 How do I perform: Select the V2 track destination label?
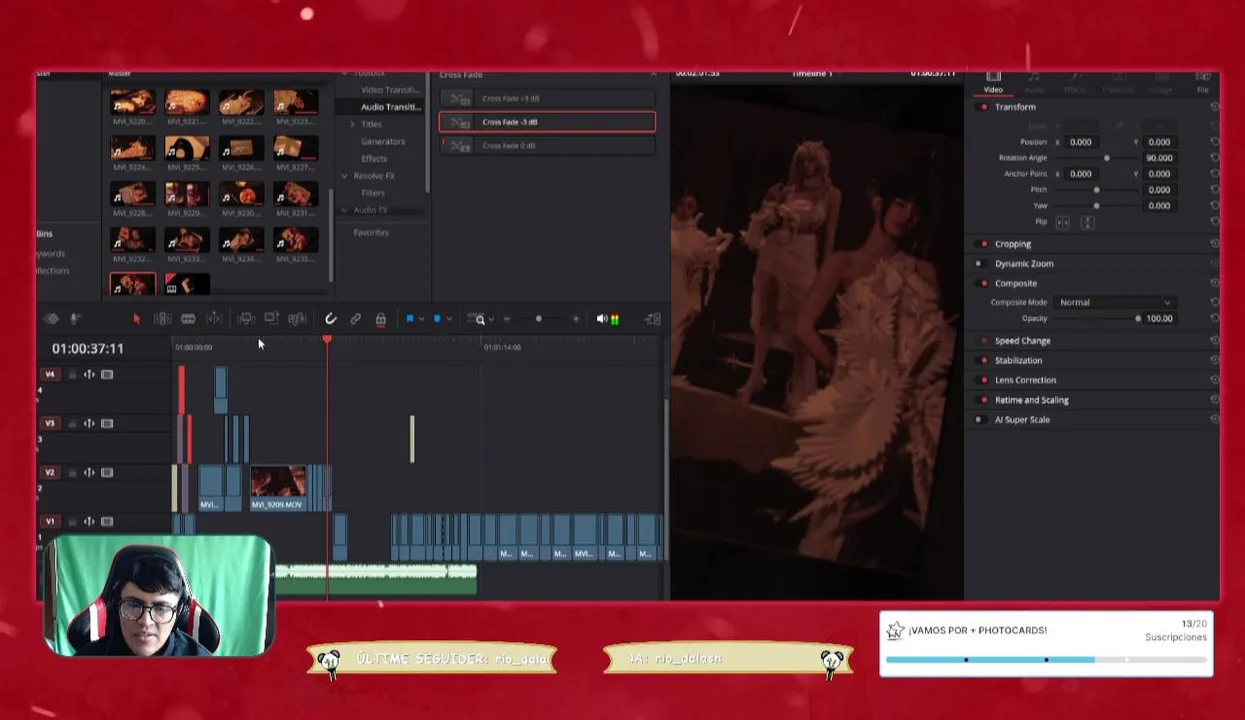point(50,472)
